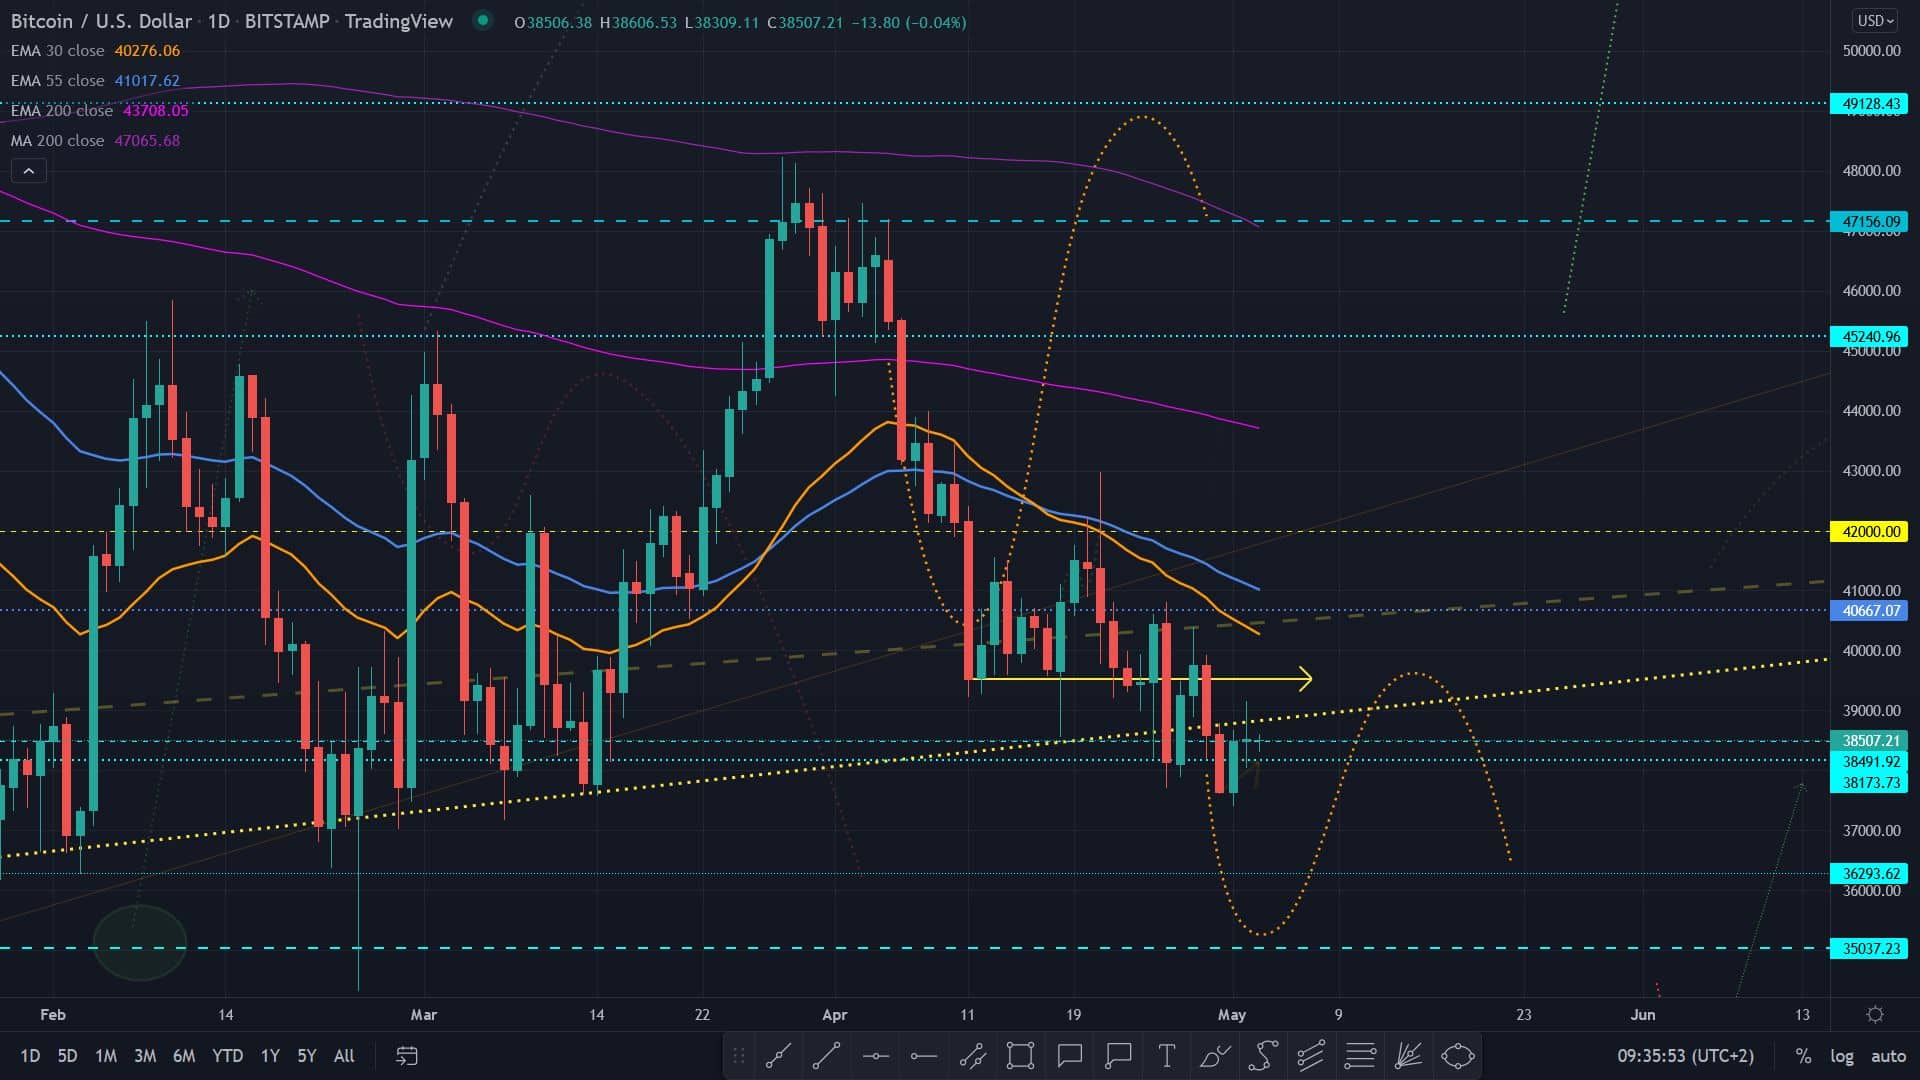
Task: Set time range to YTD
Action: [x=228, y=1056]
